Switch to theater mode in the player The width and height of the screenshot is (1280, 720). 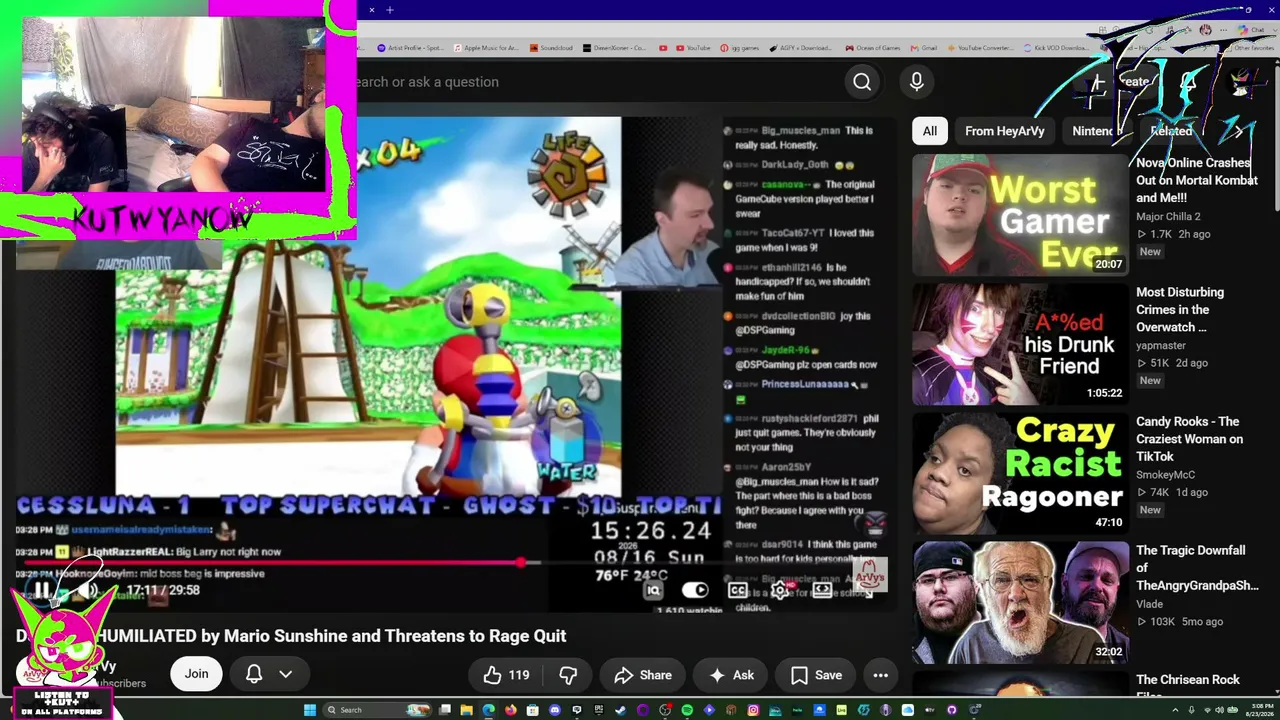(x=822, y=590)
